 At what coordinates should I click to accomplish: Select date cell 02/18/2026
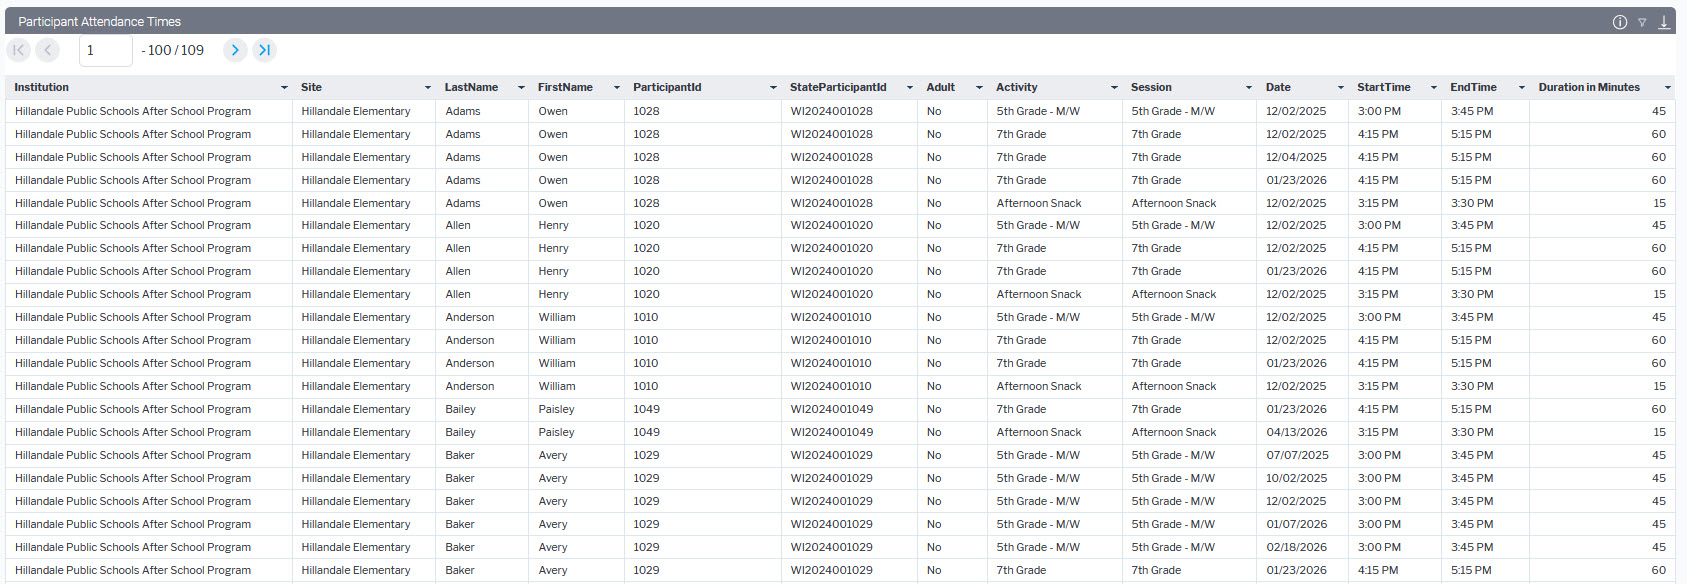click(1297, 547)
